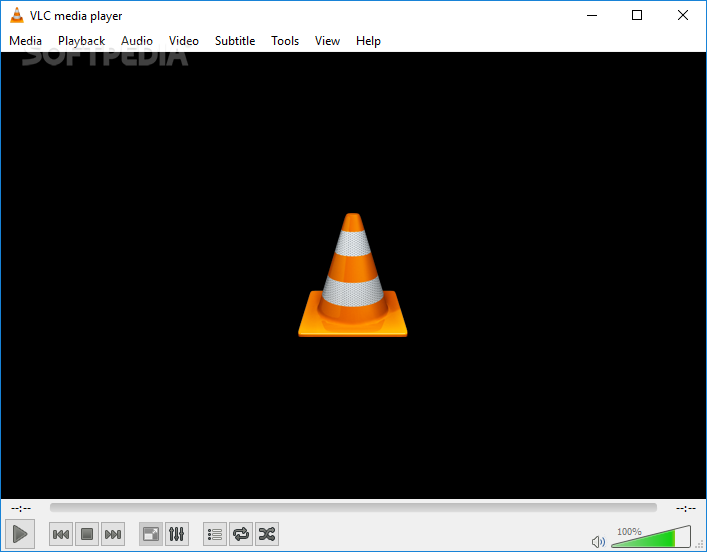The width and height of the screenshot is (707, 552).
Task: Toggle fullscreen video mode
Action: pyautogui.click(x=151, y=534)
